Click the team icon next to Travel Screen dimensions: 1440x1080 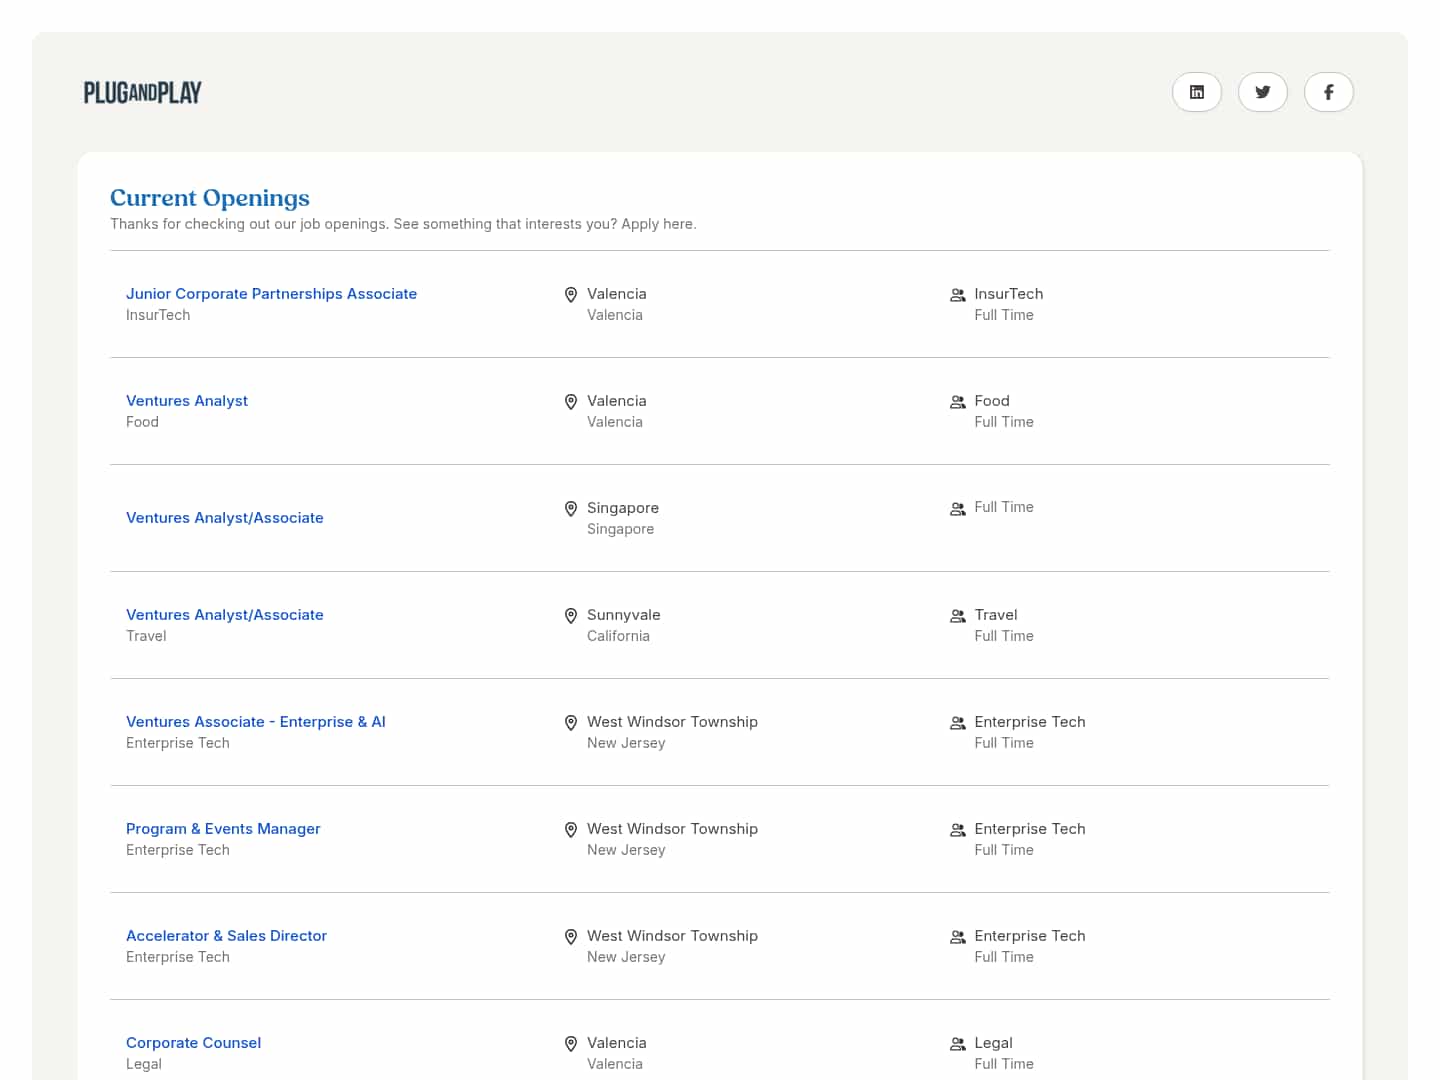pos(957,616)
